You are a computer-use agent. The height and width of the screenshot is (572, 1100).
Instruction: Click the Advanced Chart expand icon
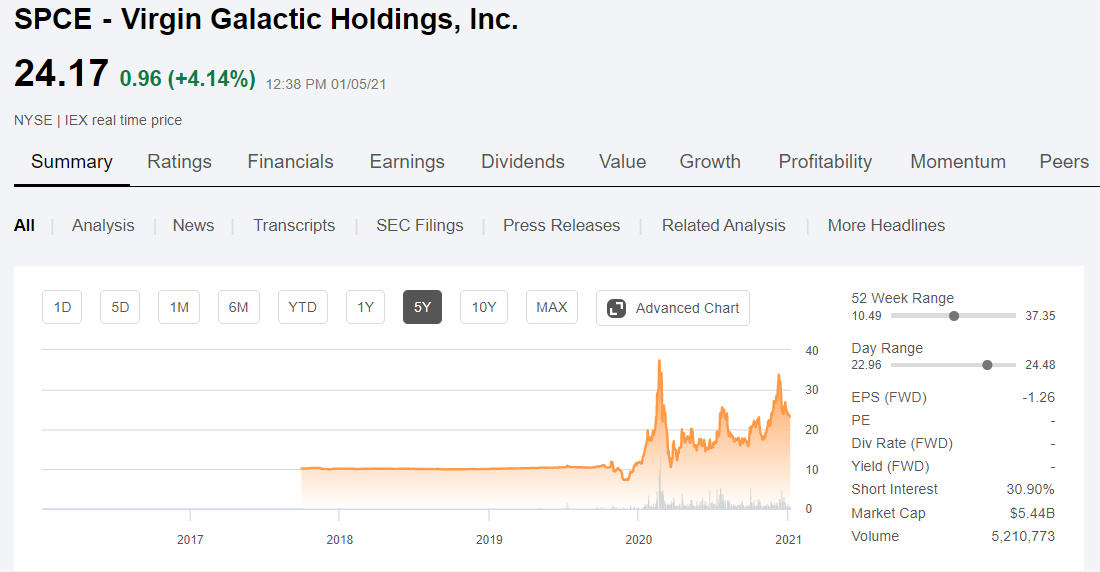coord(616,308)
